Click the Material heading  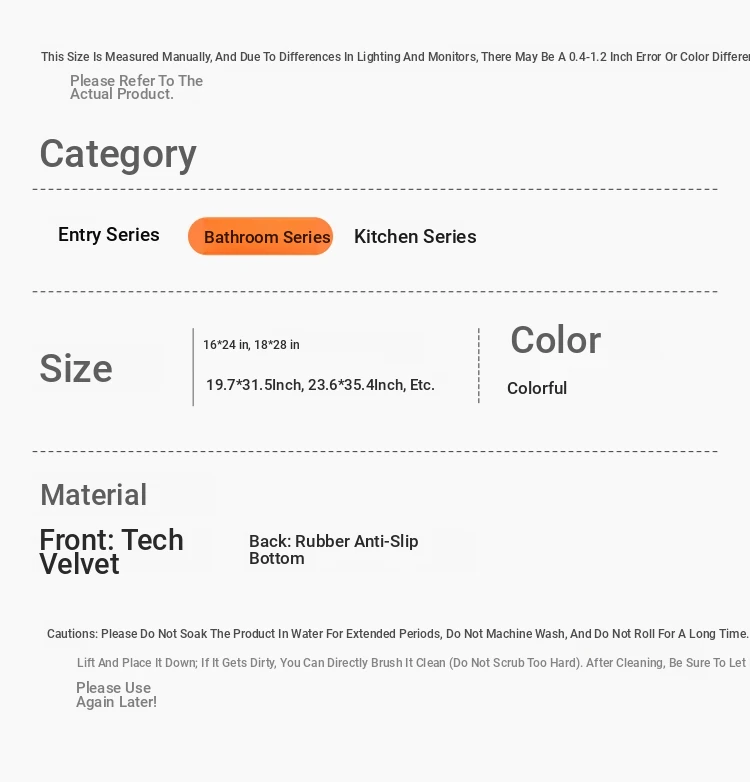point(94,495)
